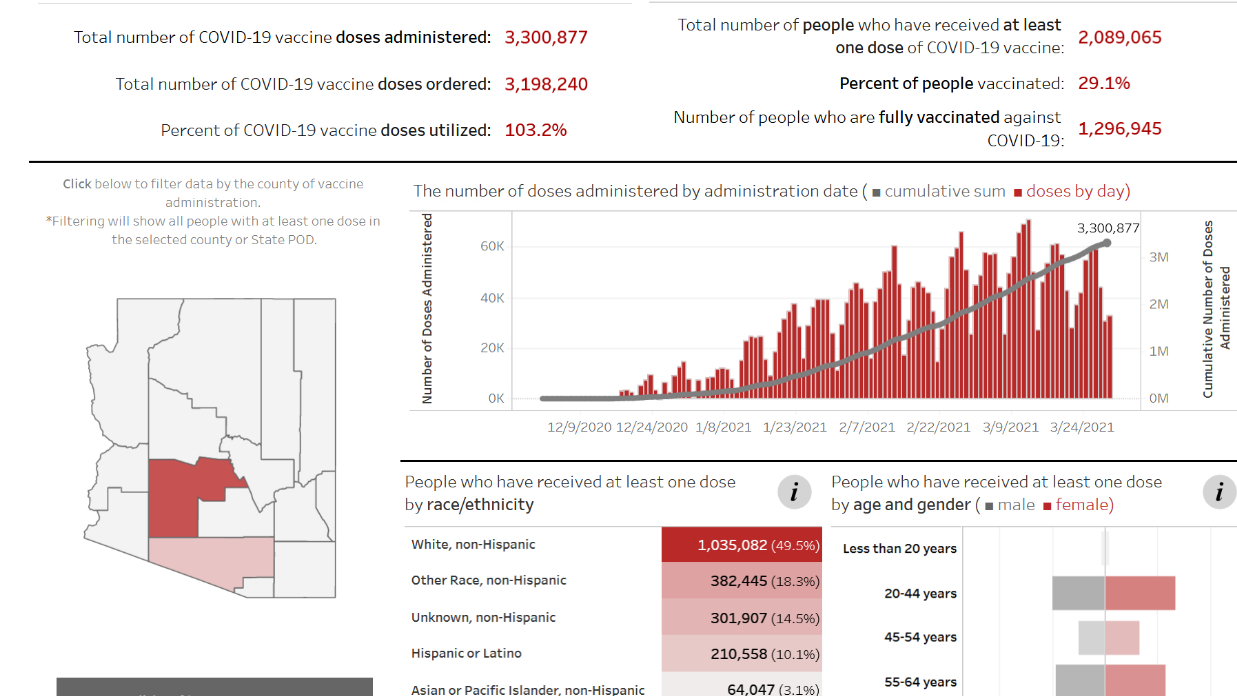Pick Cochise County in map's southeast corner
Viewport: 1237px width, 696px height.
pos(304,568)
